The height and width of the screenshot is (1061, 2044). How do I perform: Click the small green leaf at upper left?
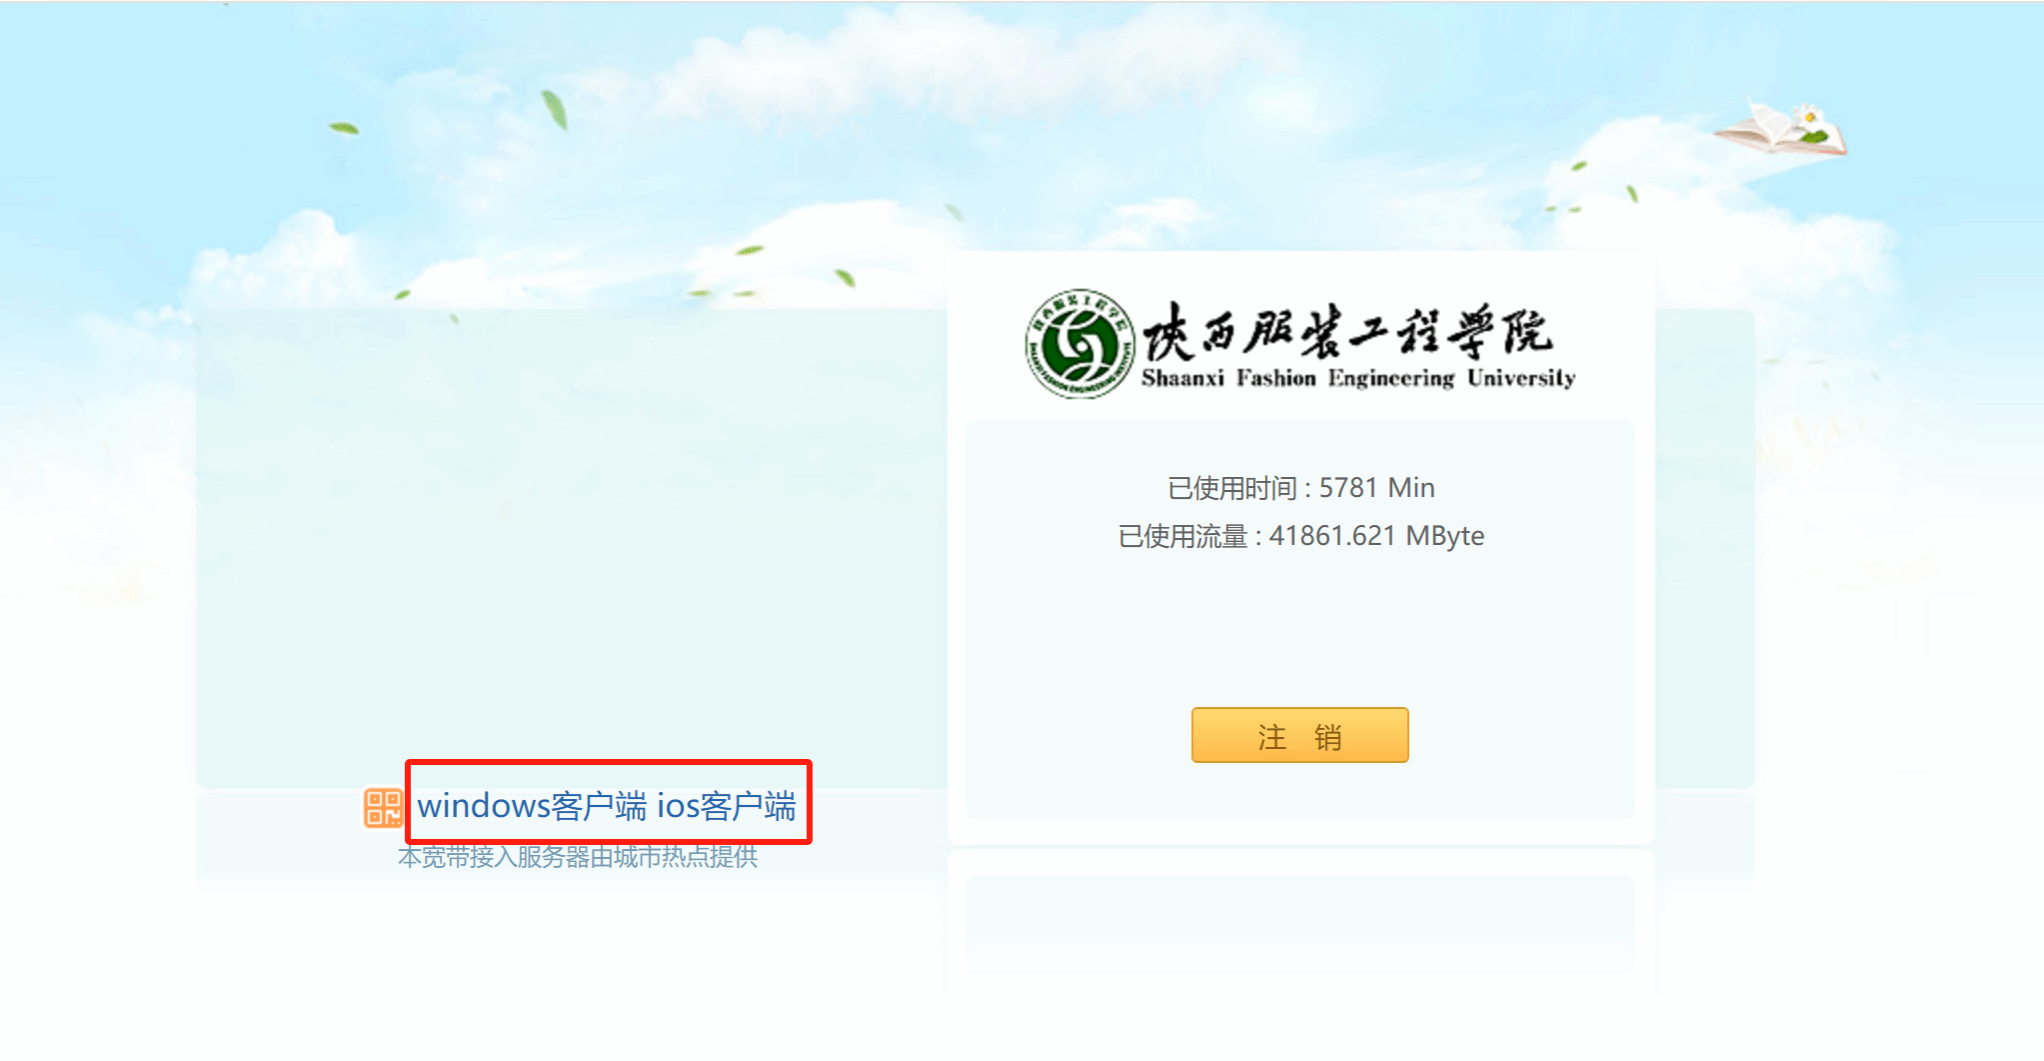click(343, 128)
